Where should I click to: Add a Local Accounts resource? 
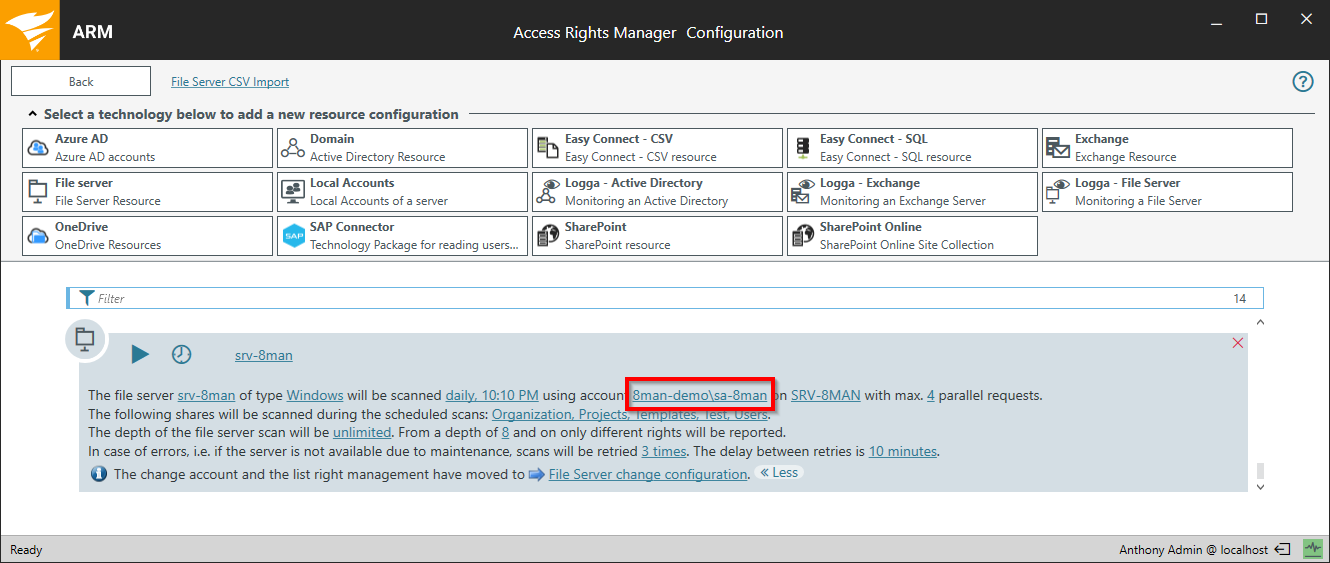click(x=402, y=192)
